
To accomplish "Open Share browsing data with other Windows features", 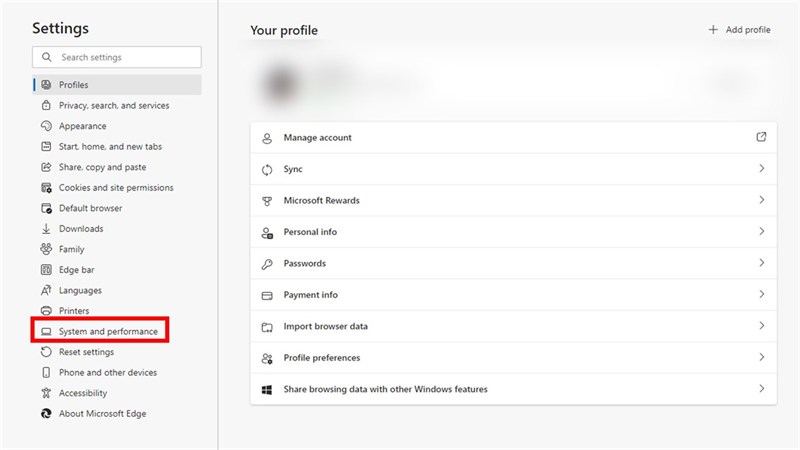I will tap(513, 389).
